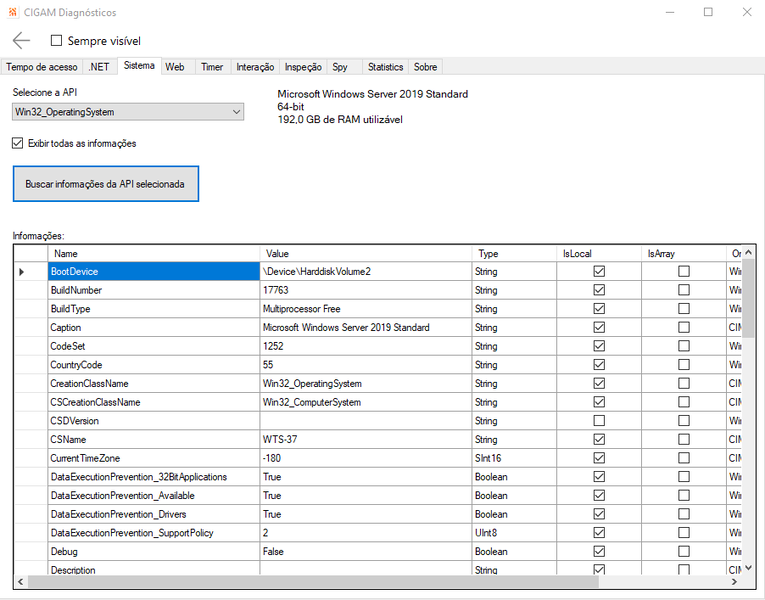
Task: Toggle IsLocal checkbox in BootDevice row
Action: point(599,271)
